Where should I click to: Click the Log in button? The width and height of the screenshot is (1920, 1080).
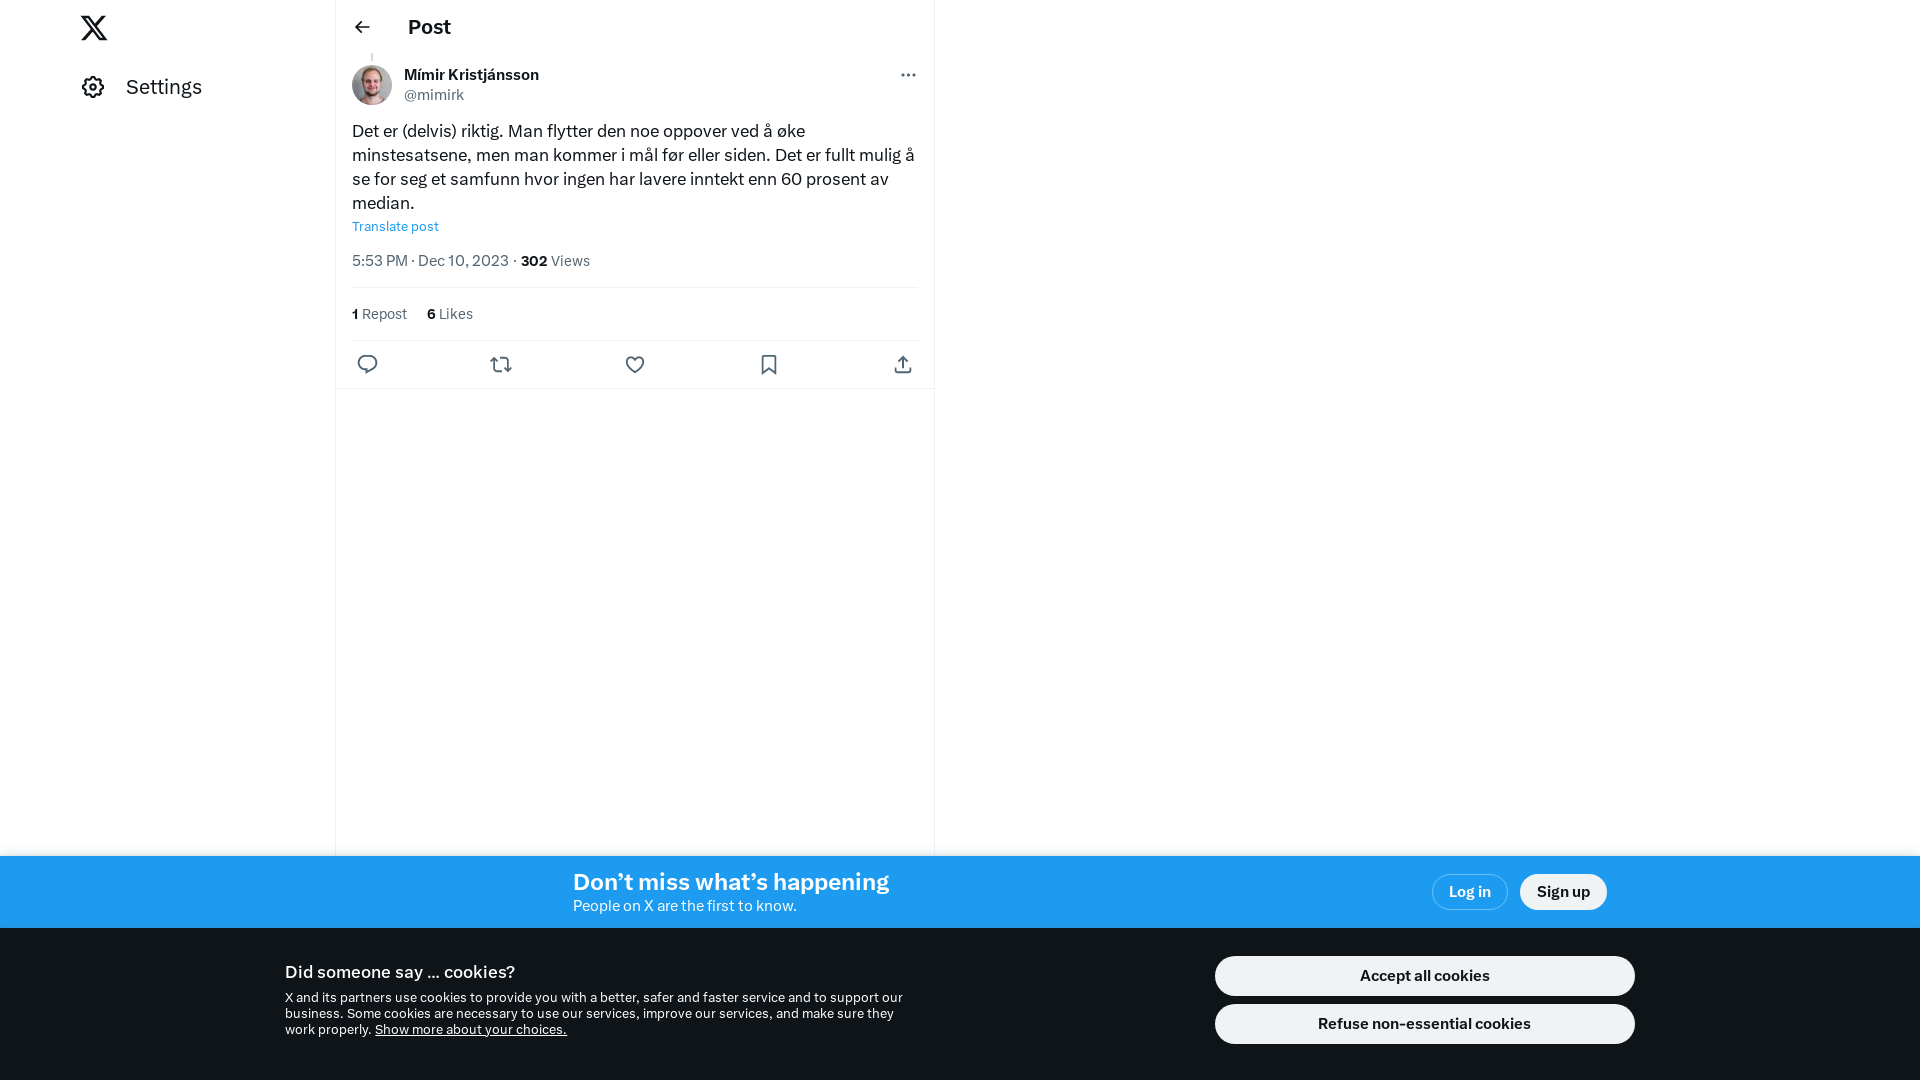pos(1470,892)
